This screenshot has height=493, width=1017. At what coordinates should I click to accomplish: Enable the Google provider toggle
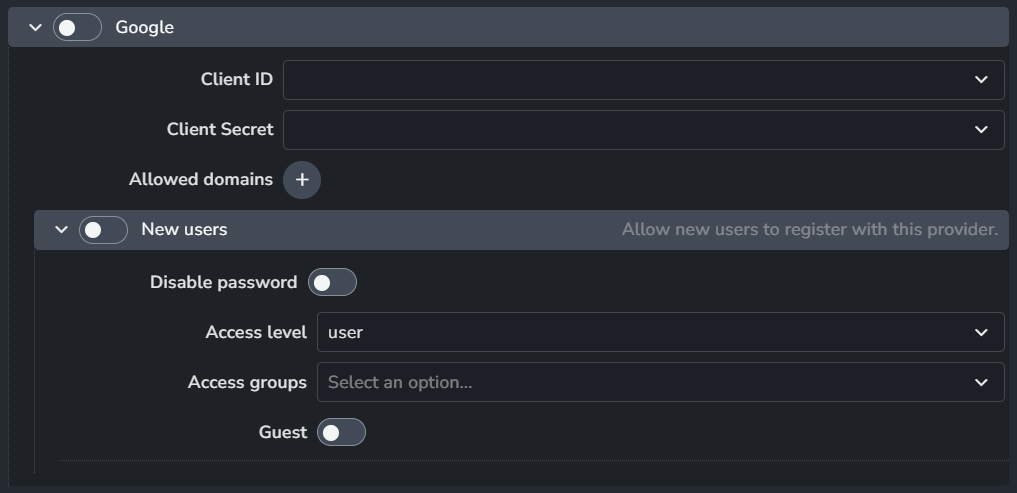[78, 28]
